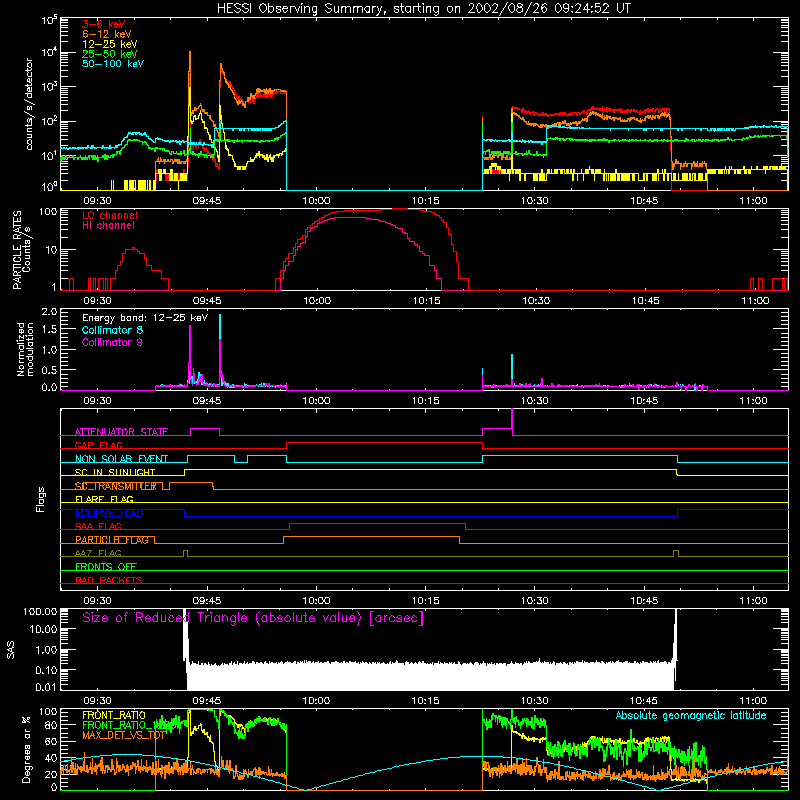Image resolution: width=800 pixels, height=800 pixels.
Task: Click the 'Degrees or %' axis label
Action: coord(26,749)
